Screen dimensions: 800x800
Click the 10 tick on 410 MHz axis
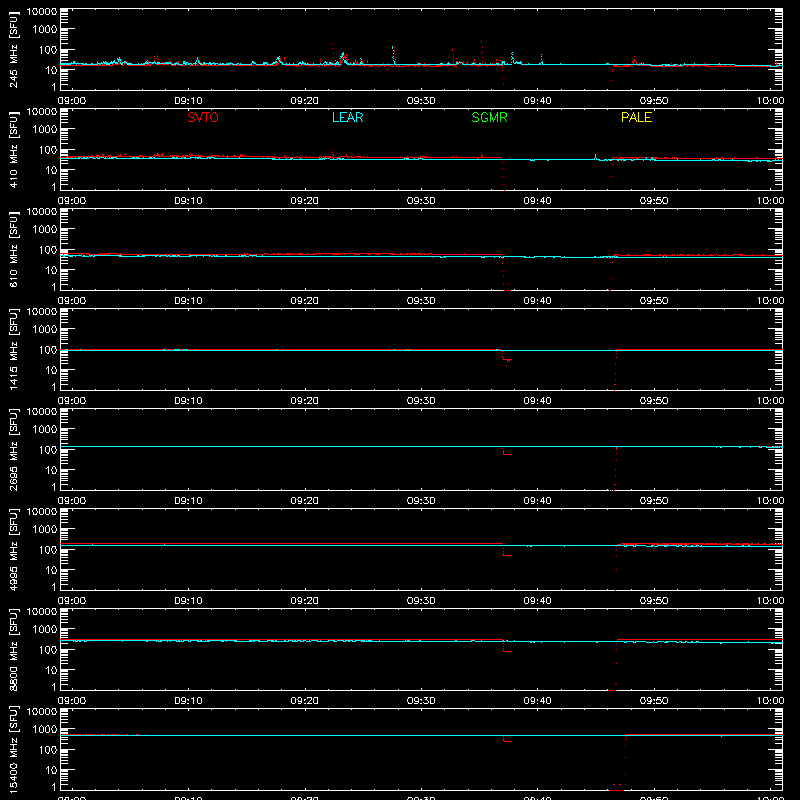click(51, 170)
